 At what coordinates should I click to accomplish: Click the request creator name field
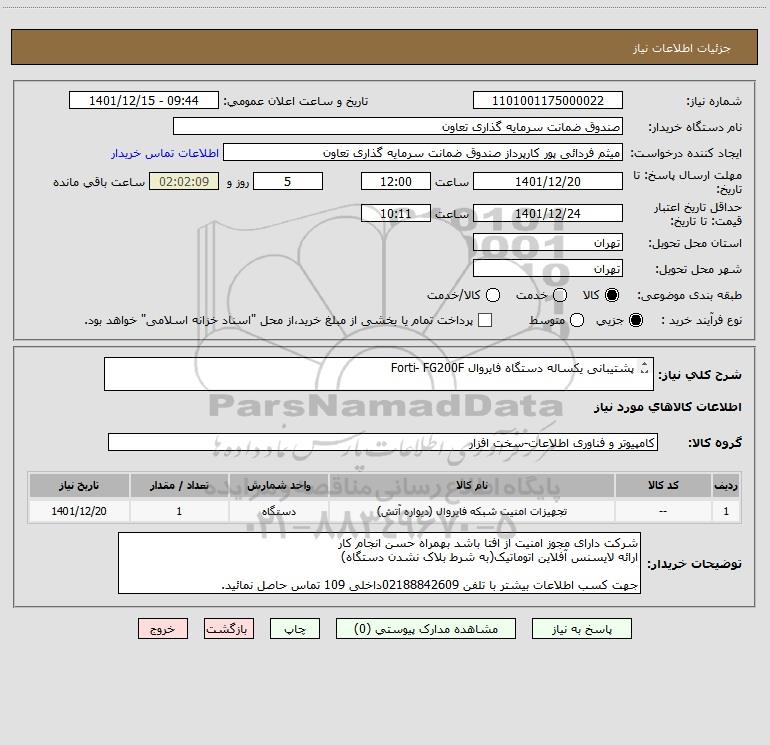point(423,153)
